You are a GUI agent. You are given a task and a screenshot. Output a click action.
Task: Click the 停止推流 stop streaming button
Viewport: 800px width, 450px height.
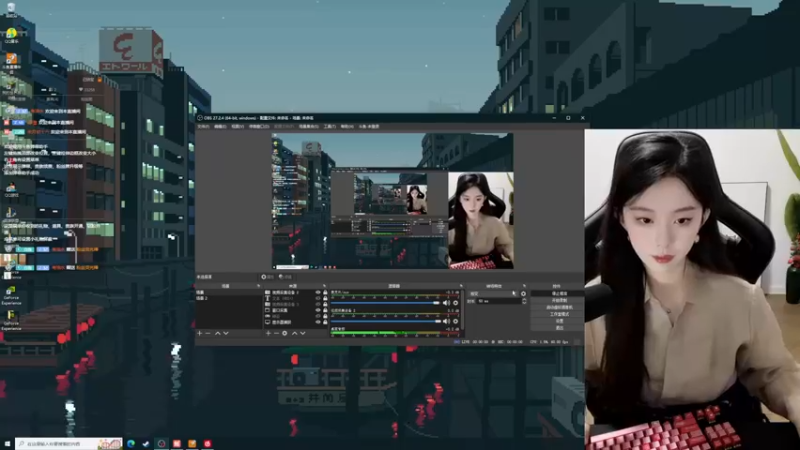click(x=557, y=294)
